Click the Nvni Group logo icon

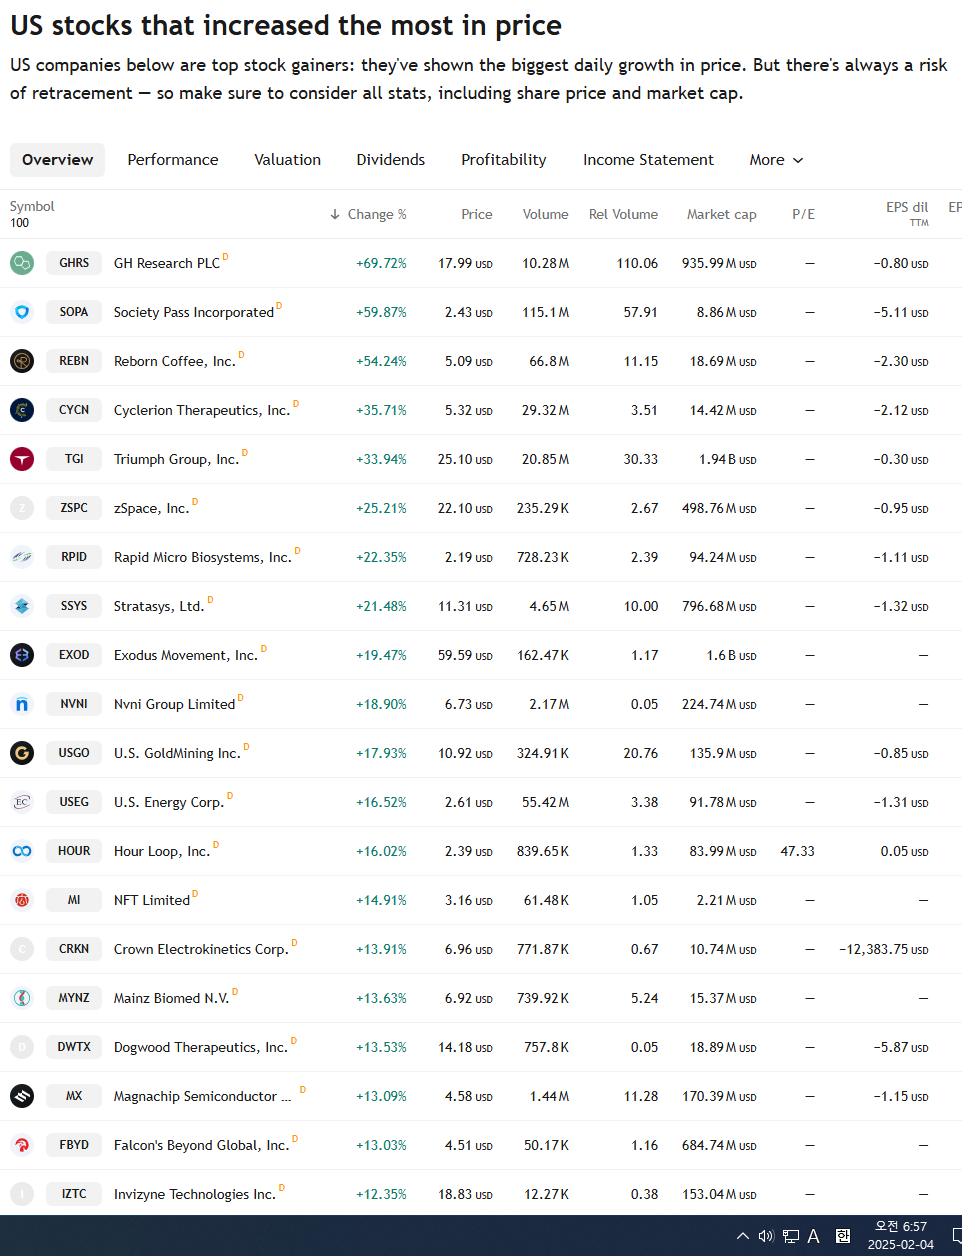[22, 704]
